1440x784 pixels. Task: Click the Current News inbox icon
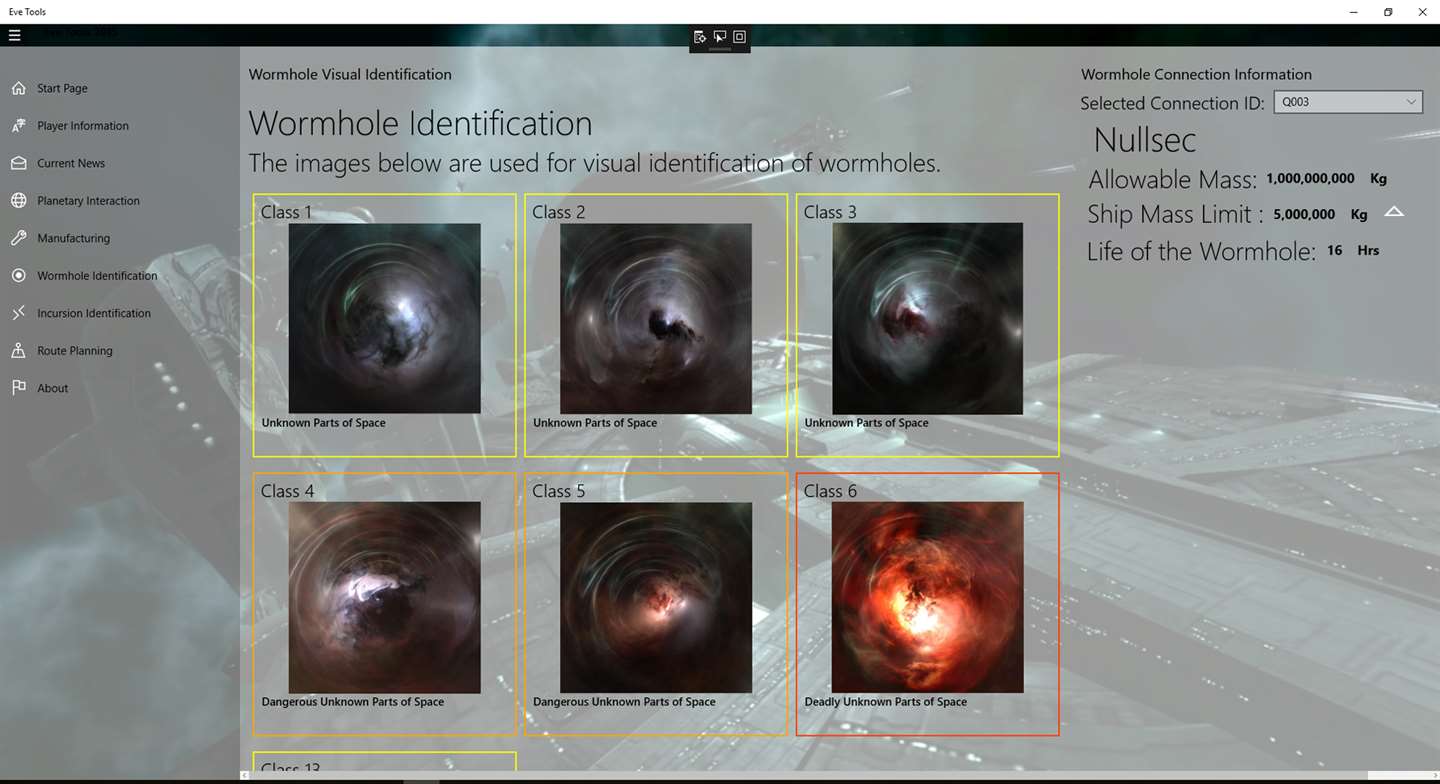18,163
